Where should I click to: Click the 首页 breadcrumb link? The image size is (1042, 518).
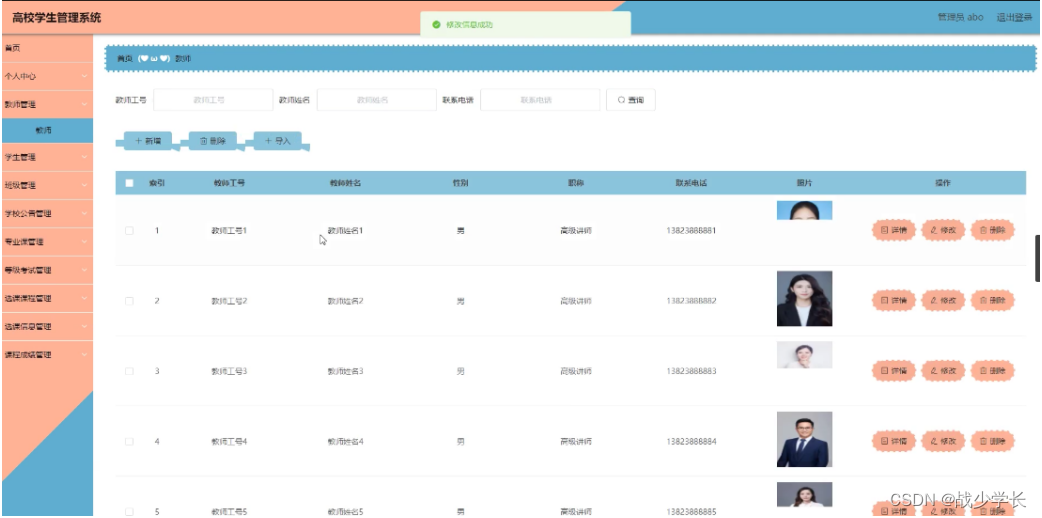click(x=125, y=59)
